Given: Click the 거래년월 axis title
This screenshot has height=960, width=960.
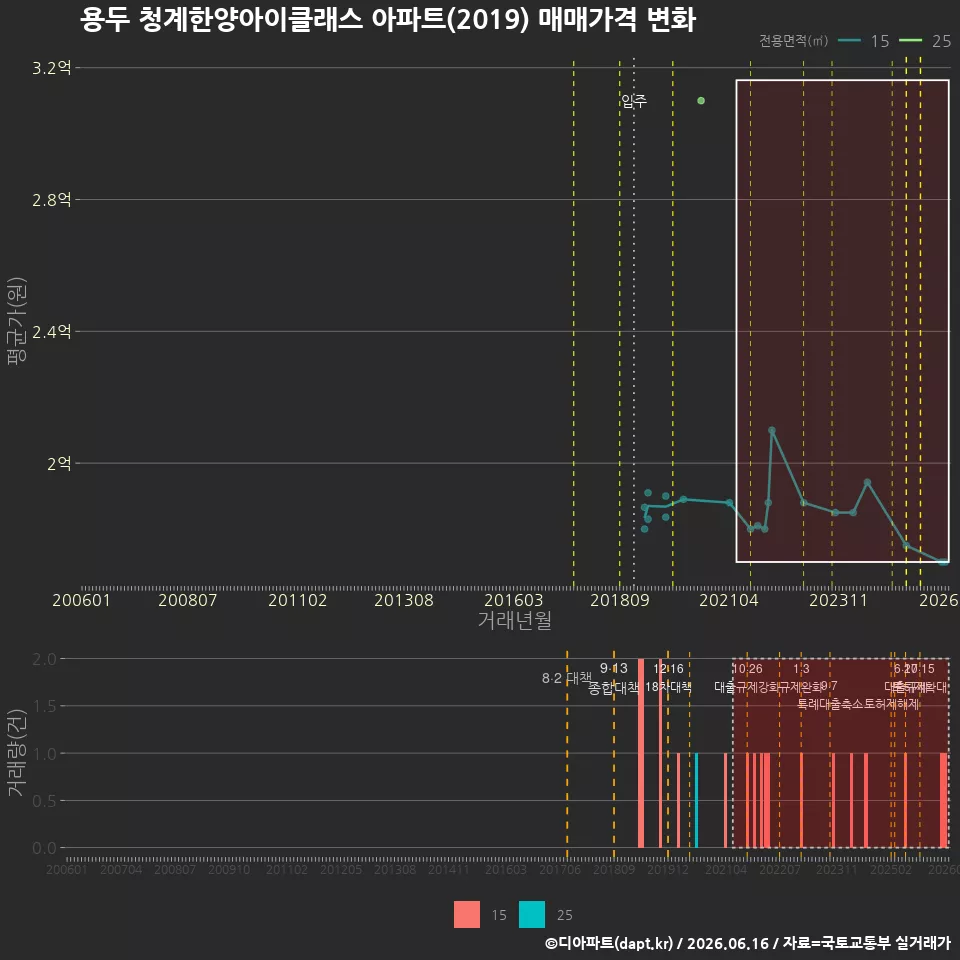Looking at the screenshot, I should [514, 620].
